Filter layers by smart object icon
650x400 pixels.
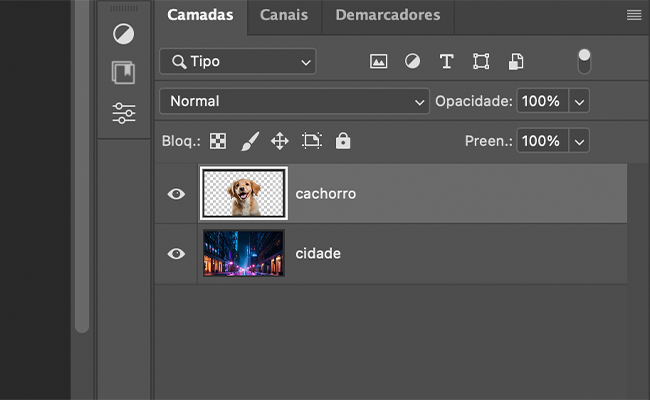click(516, 61)
